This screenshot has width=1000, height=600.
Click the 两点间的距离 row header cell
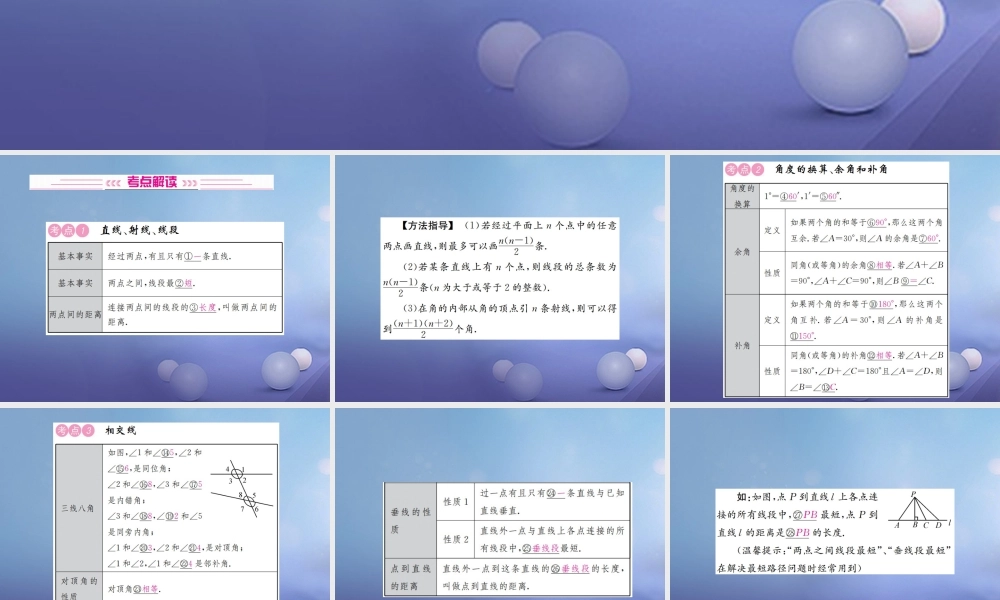(75, 313)
